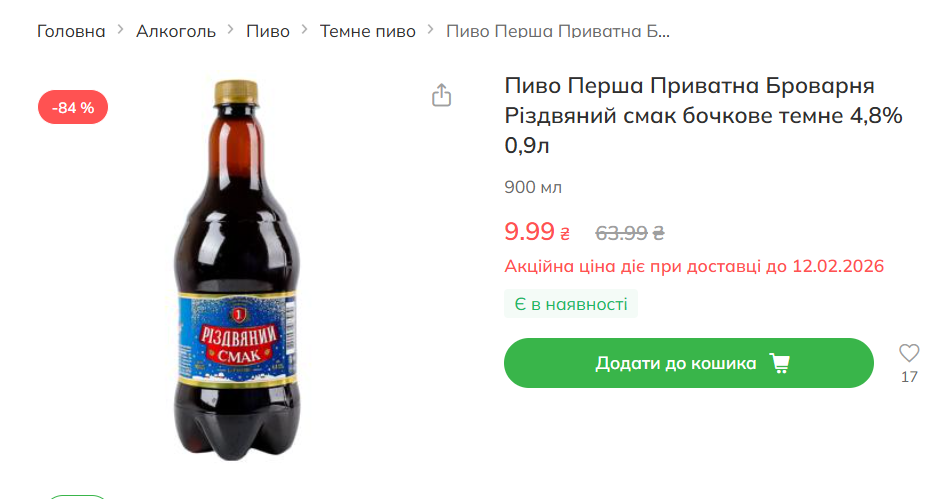Click the chevron right after Головна
The width and height of the screenshot is (931, 499).
click(121, 31)
